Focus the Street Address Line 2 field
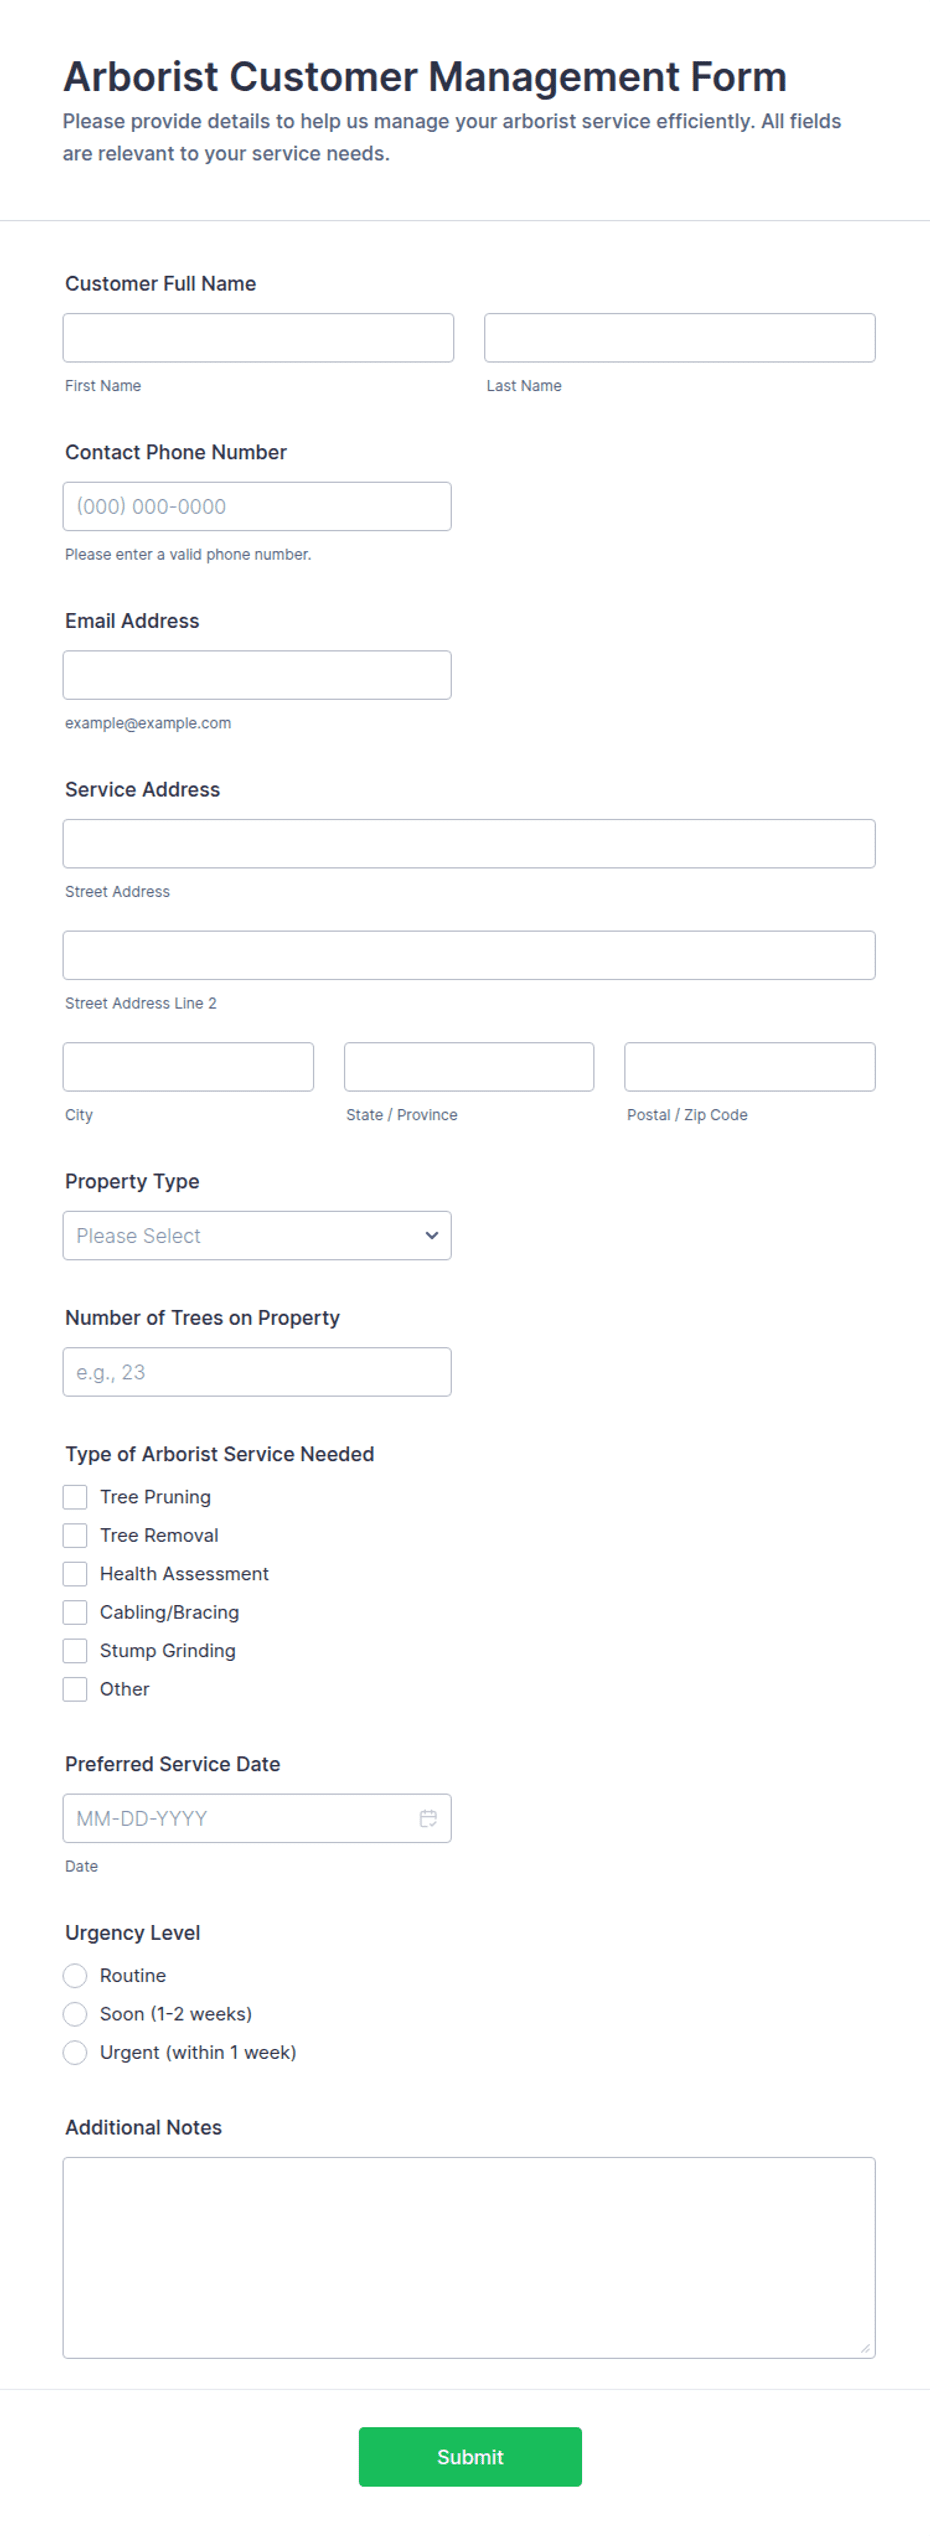This screenshot has width=930, height=2536. (469, 955)
